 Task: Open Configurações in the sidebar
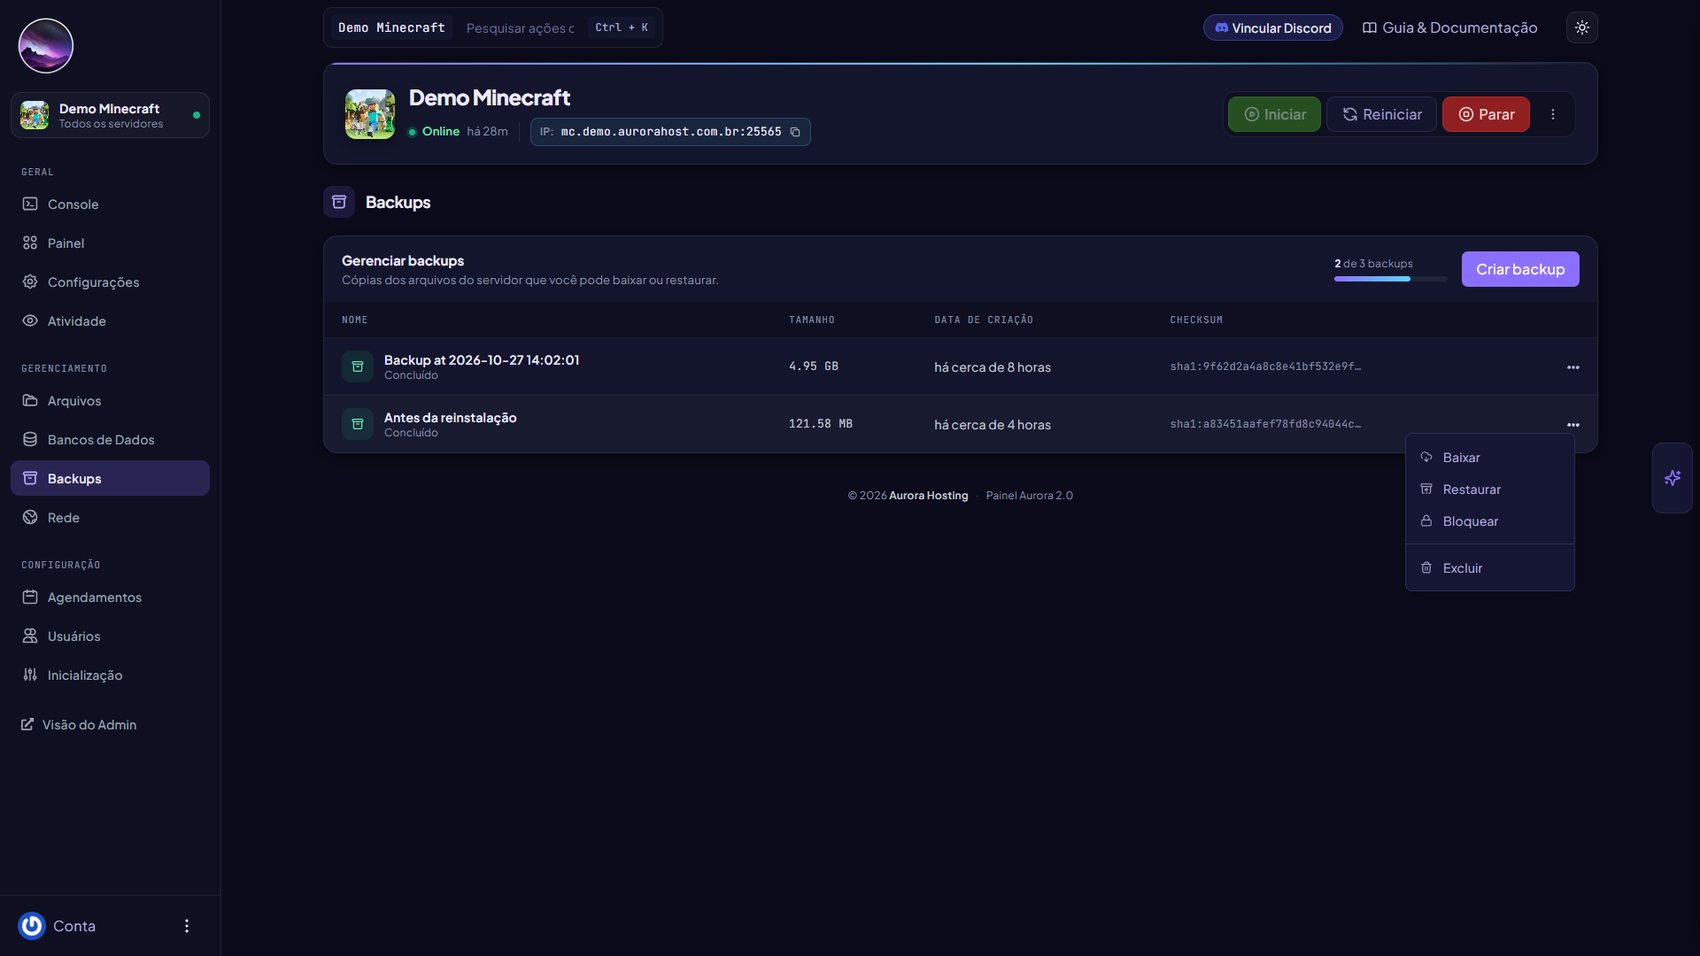[110, 282]
